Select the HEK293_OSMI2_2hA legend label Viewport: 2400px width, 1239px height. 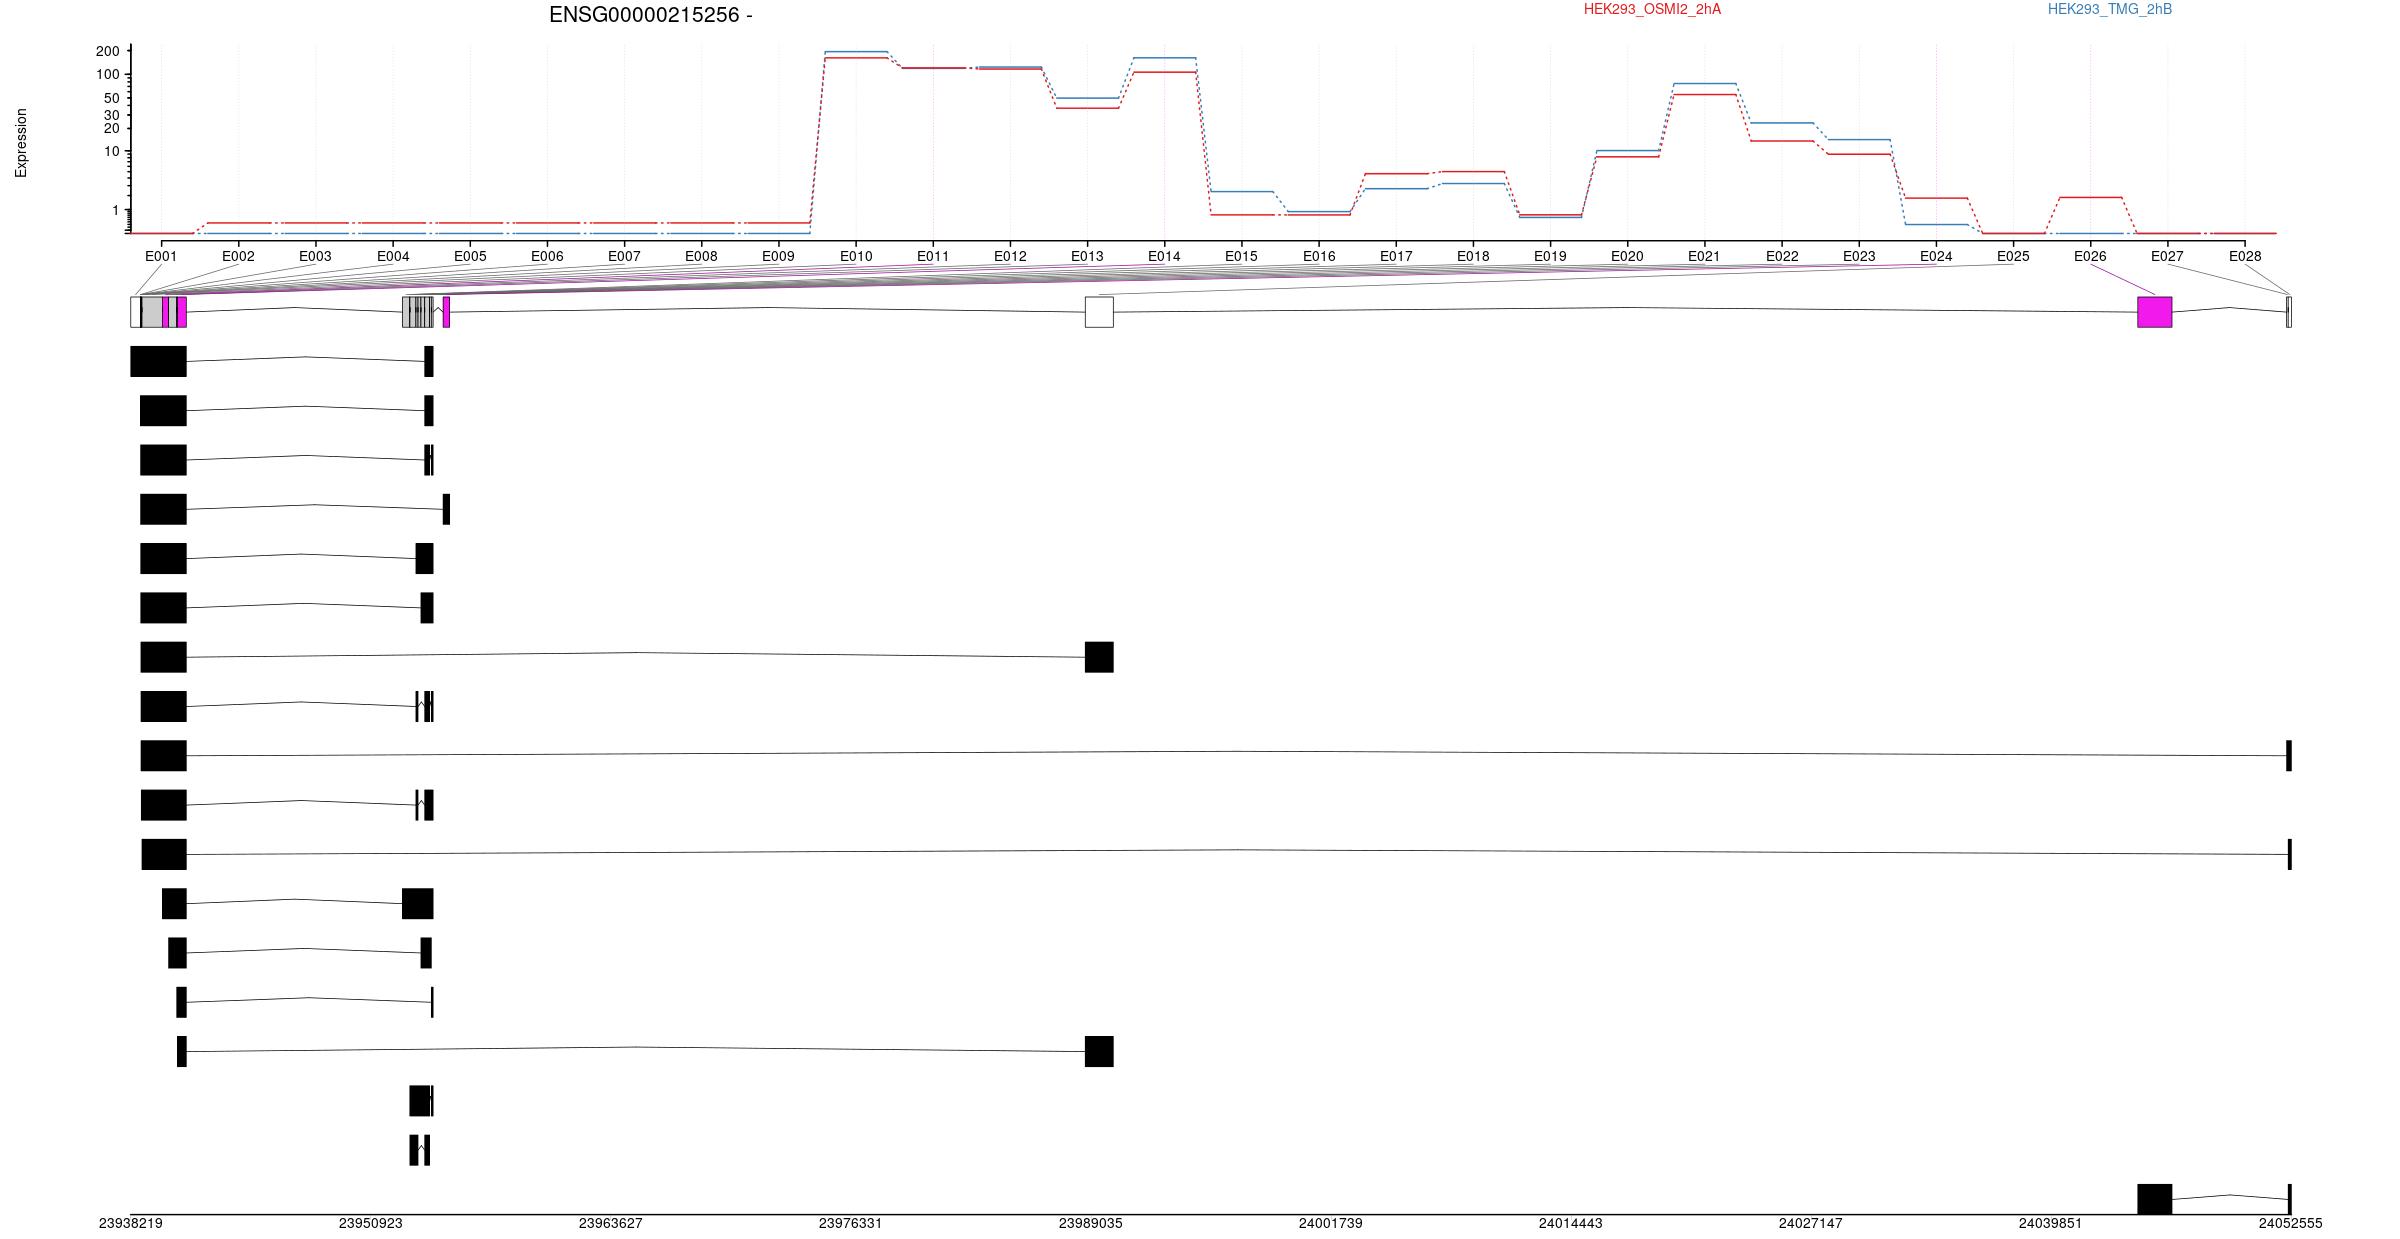pyautogui.click(x=1652, y=9)
